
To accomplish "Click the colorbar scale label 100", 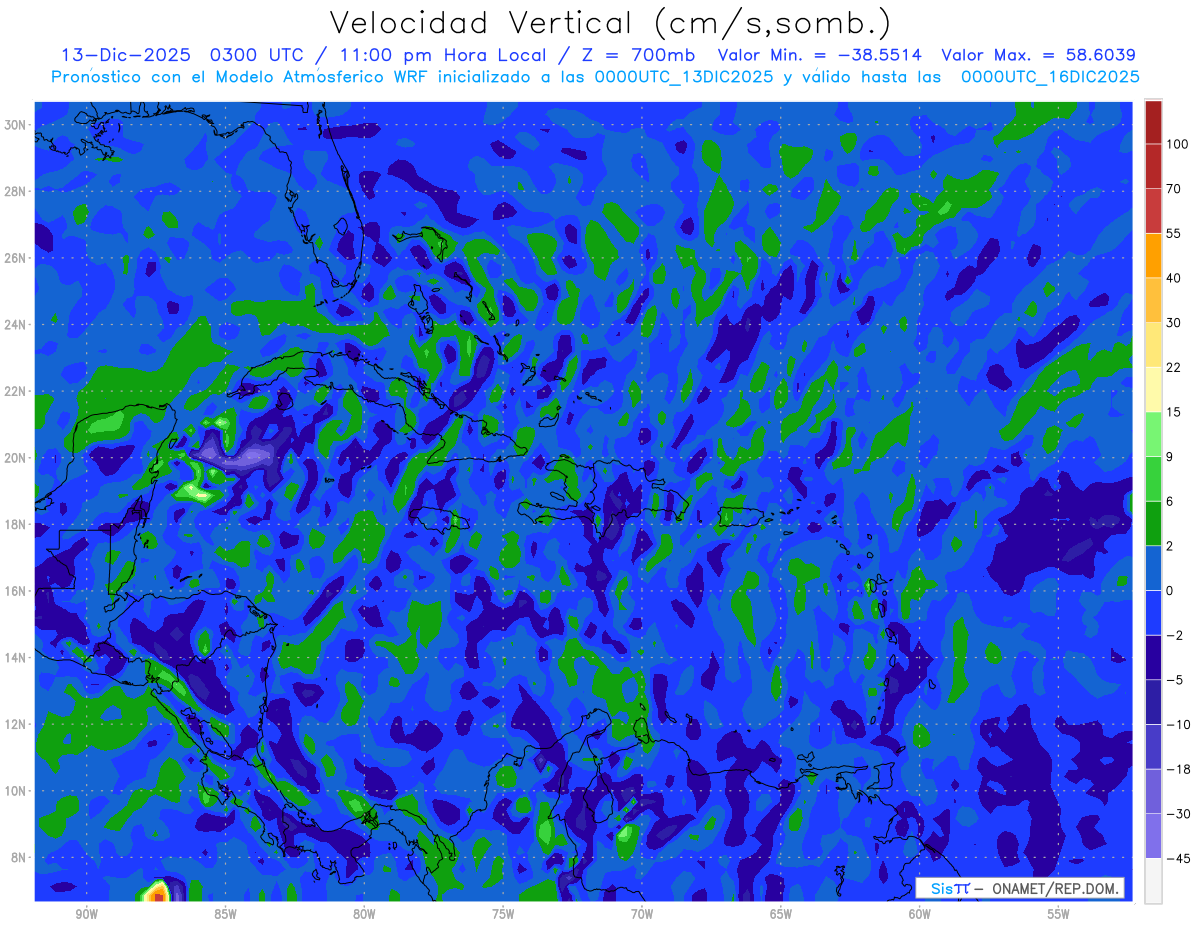I will pyautogui.click(x=1177, y=144).
